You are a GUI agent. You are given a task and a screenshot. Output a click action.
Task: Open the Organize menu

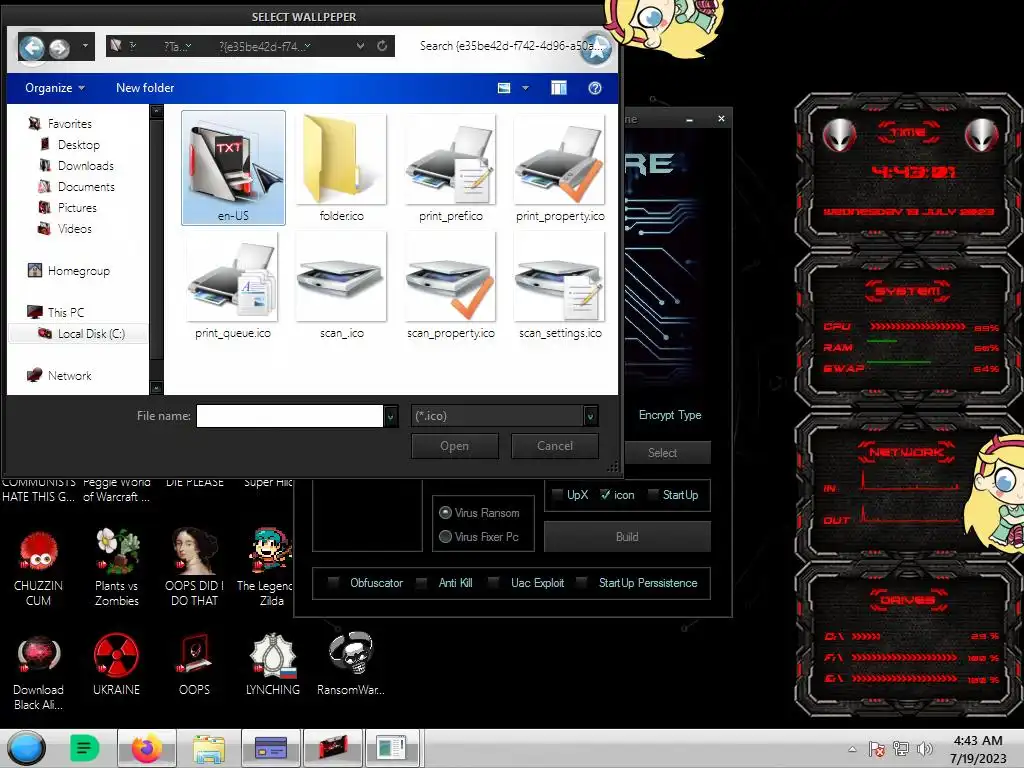pyautogui.click(x=55, y=88)
